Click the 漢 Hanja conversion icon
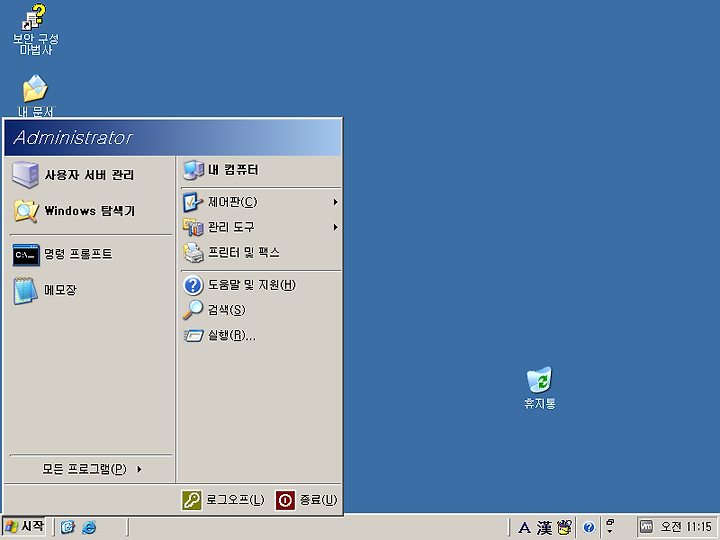Viewport: 720px width, 540px height. [x=544, y=528]
